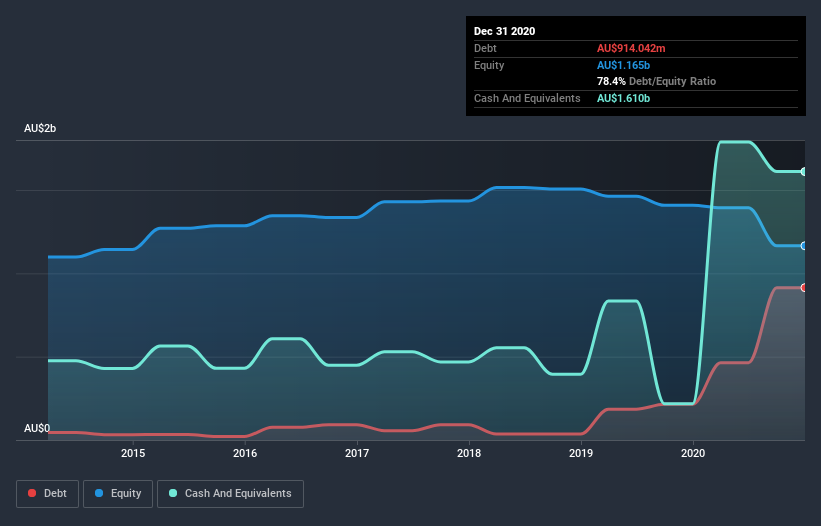The height and width of the screenshot is (526, 821).
Task: Select the teal Cash endpoint marker
Action: click(804, 171)
